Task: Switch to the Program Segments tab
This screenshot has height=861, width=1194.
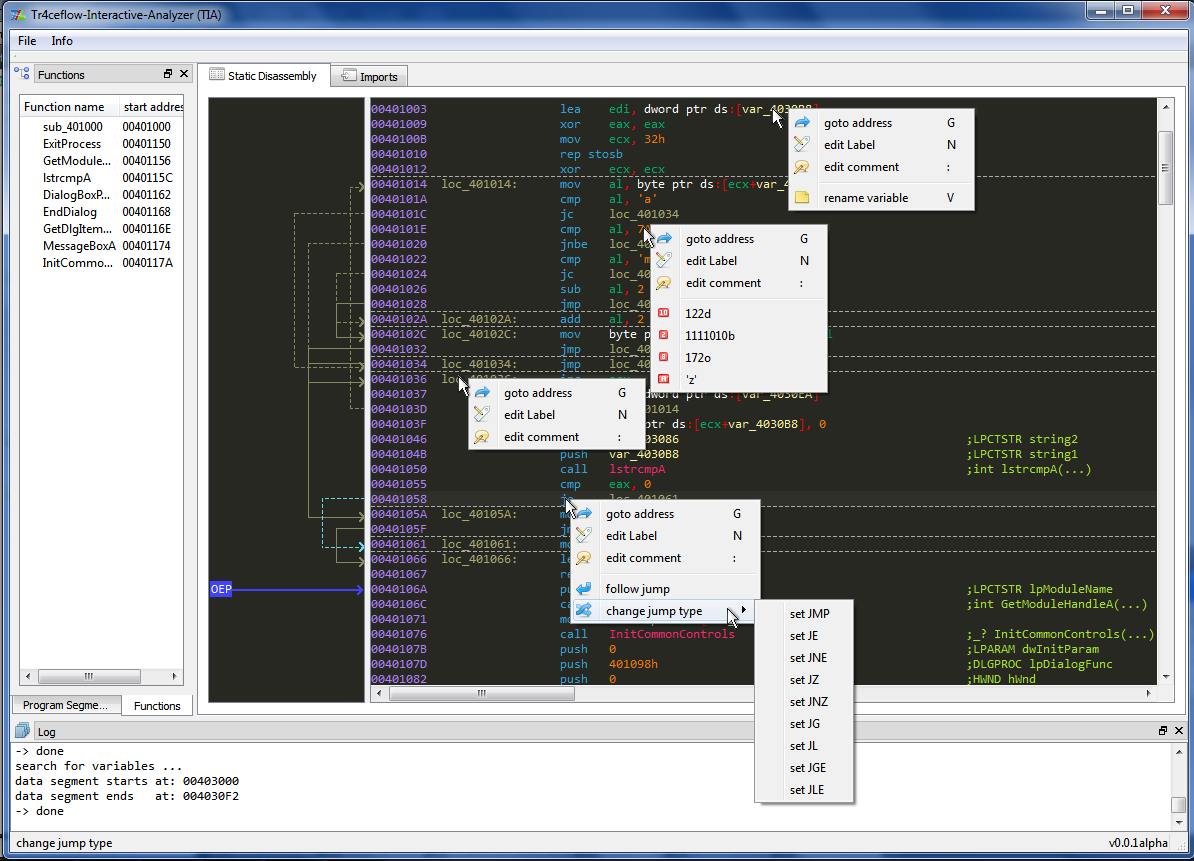Action: point(65,705)
